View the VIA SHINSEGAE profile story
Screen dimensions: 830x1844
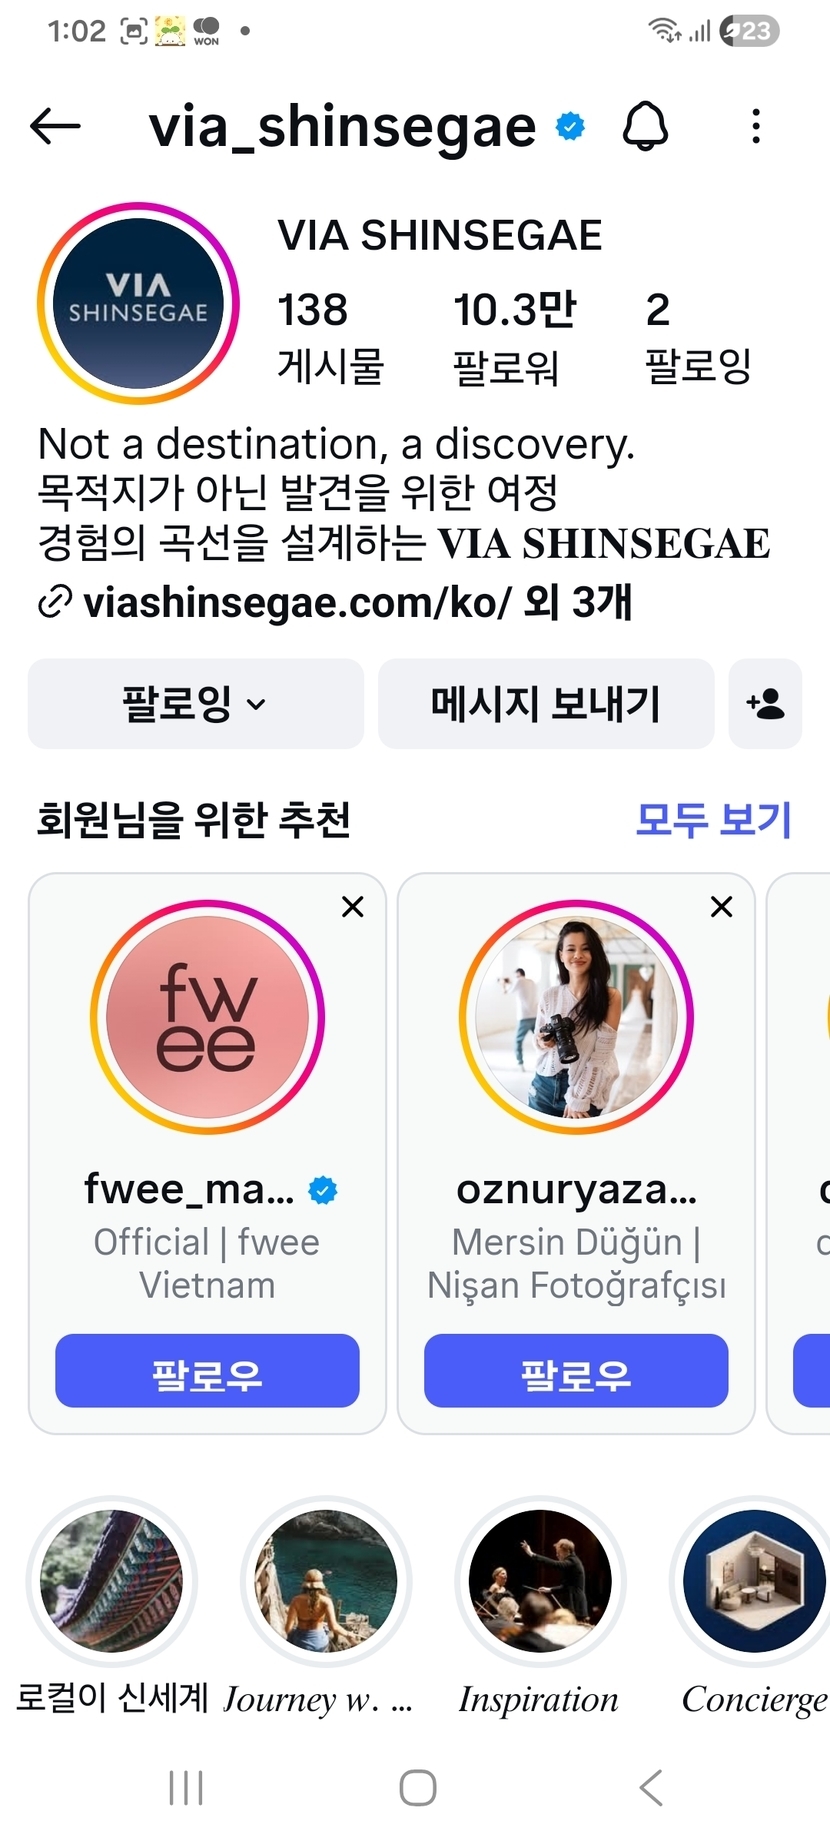tap(138, 303)
